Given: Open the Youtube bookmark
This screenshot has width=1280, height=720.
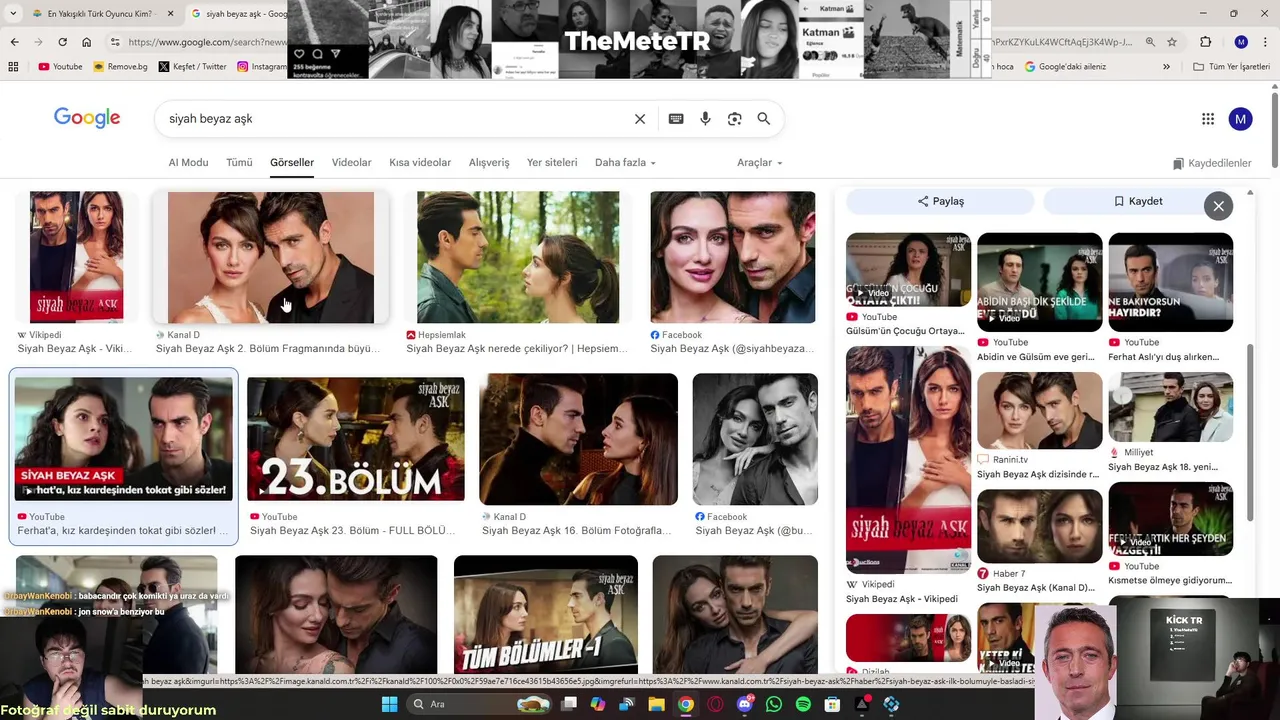Looking at the screenshot, I should (x=60, y=67).
